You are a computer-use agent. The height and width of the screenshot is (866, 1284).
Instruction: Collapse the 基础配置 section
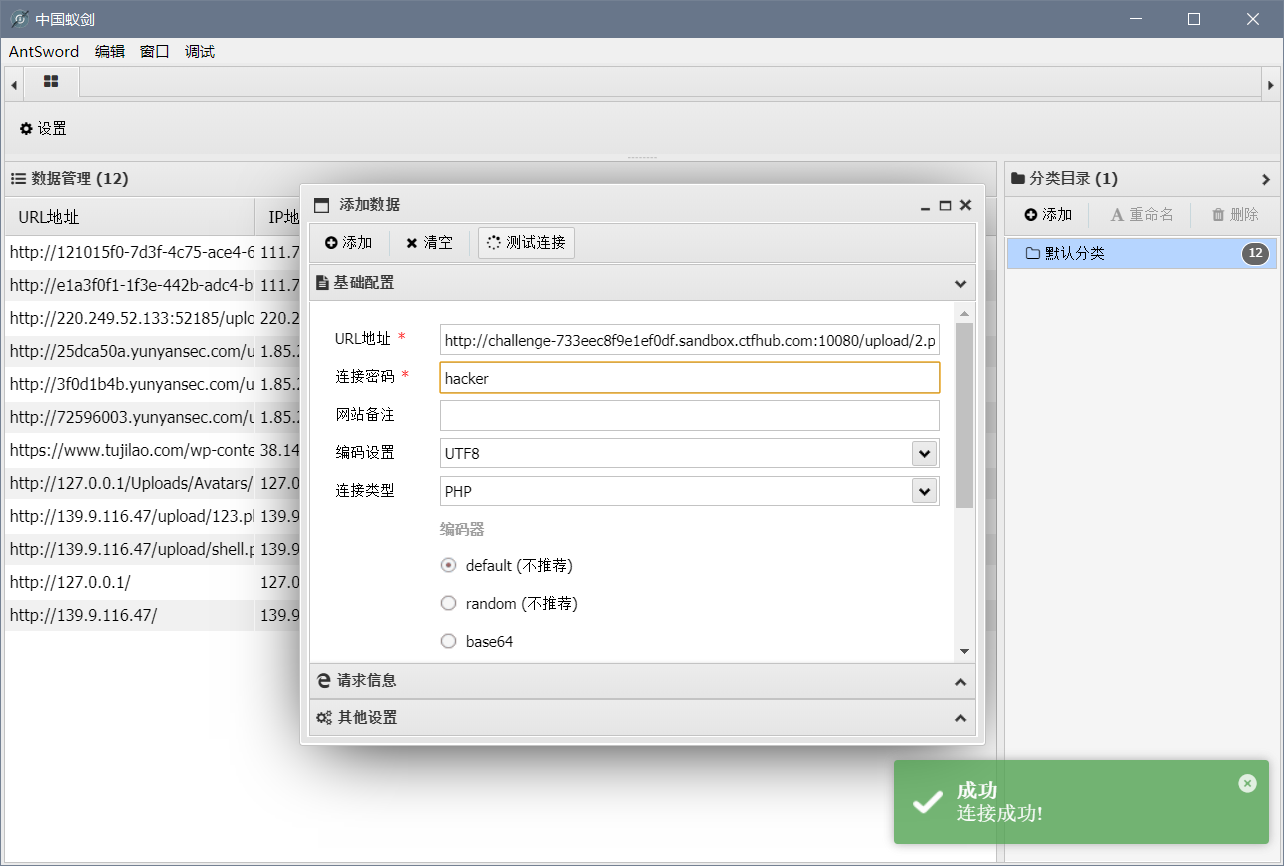tap(959, 283)
